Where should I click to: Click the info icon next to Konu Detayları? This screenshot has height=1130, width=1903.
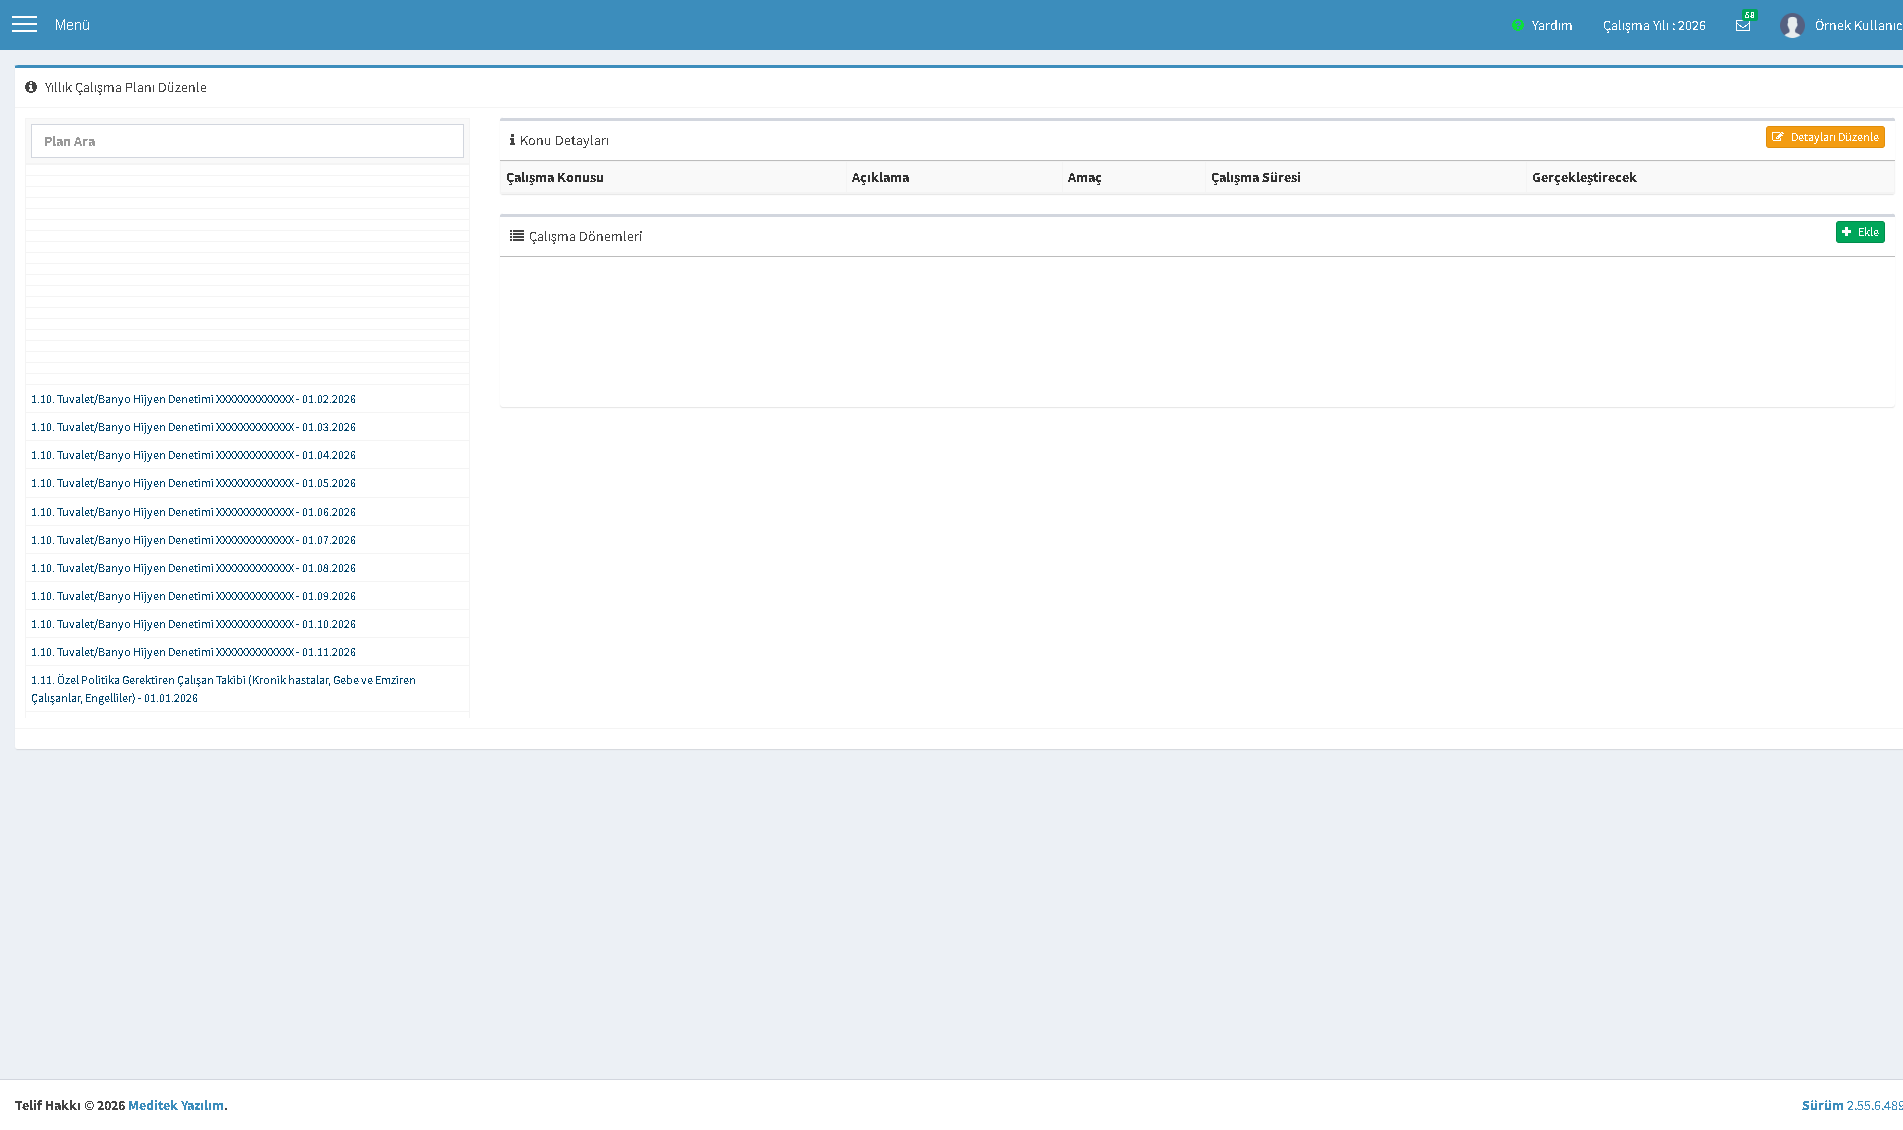point(512,140)
